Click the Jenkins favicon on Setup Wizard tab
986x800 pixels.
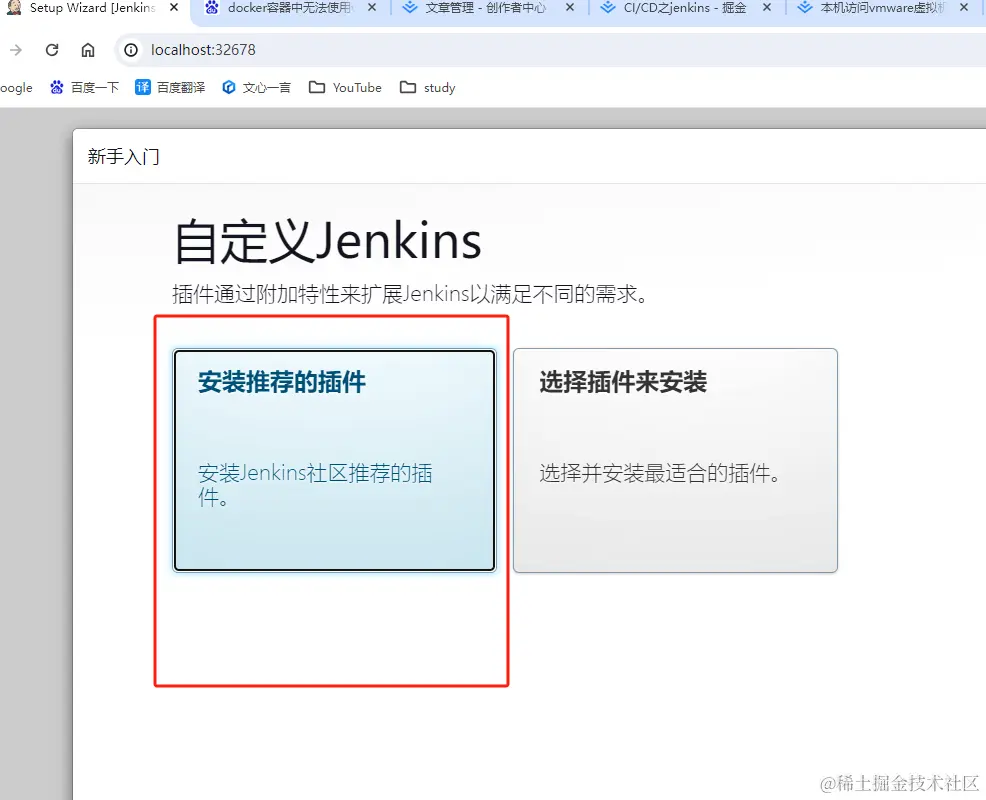[14, 8]
